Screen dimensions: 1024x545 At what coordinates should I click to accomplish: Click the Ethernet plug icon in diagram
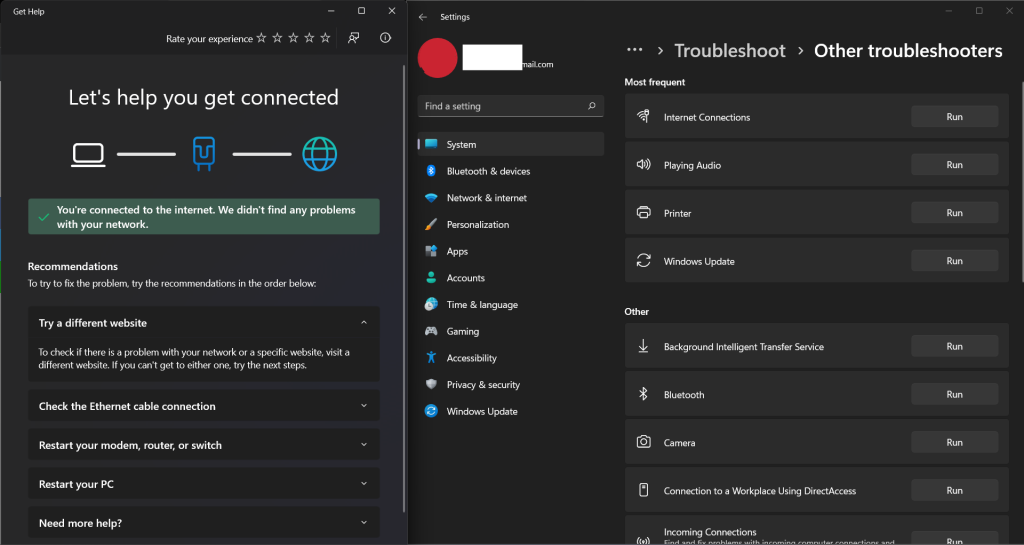pyautogui.click(x=204, y=154)
